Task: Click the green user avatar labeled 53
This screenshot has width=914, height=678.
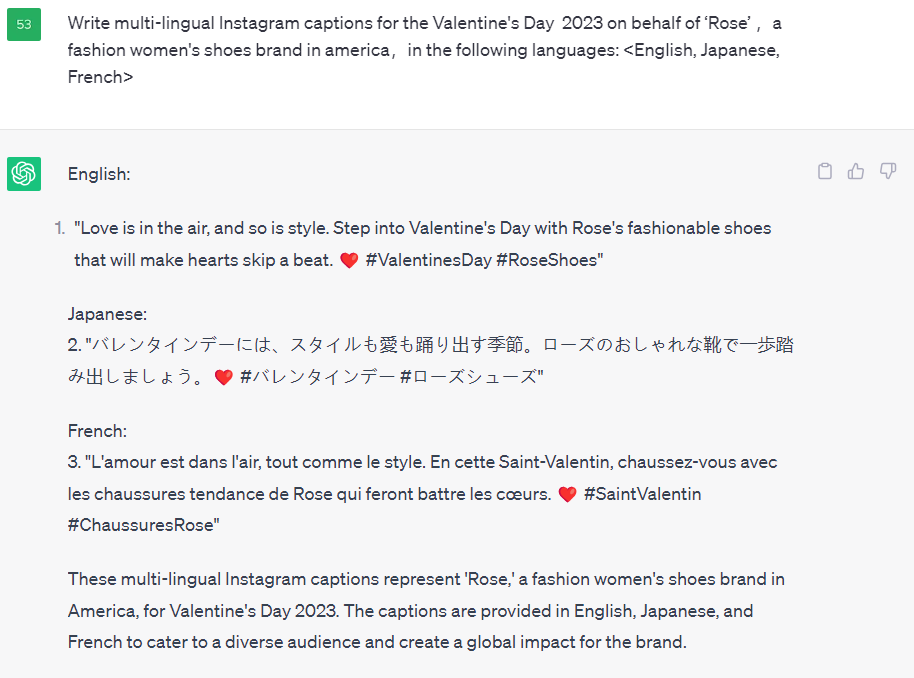Action: [24, 24]
